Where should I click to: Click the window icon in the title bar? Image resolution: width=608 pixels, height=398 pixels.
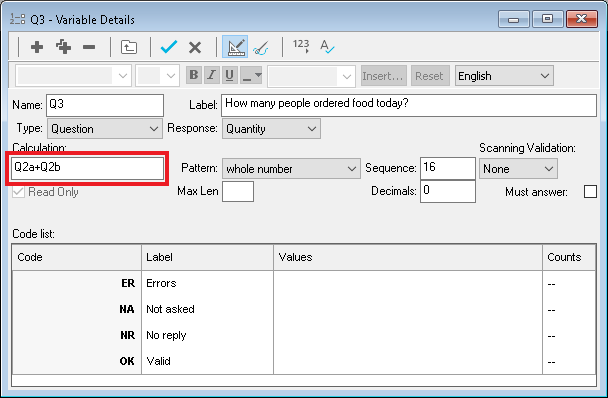coord(17,19)
